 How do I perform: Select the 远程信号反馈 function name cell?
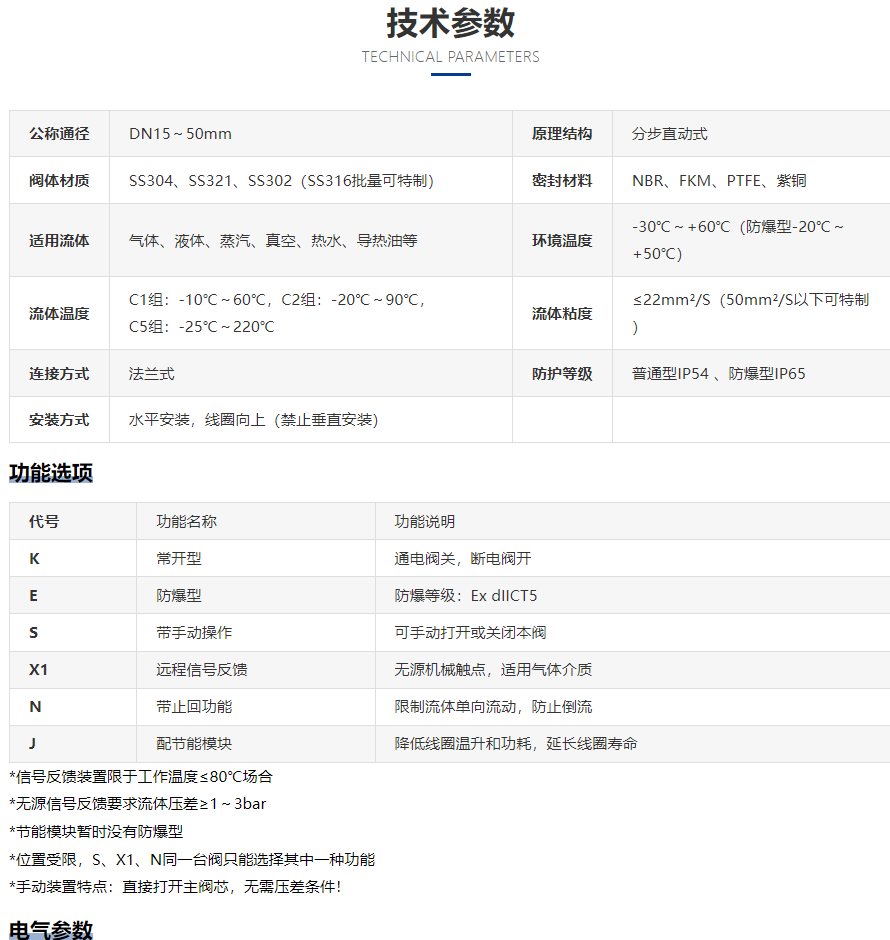pyautogui.click(x=202, y=670)
